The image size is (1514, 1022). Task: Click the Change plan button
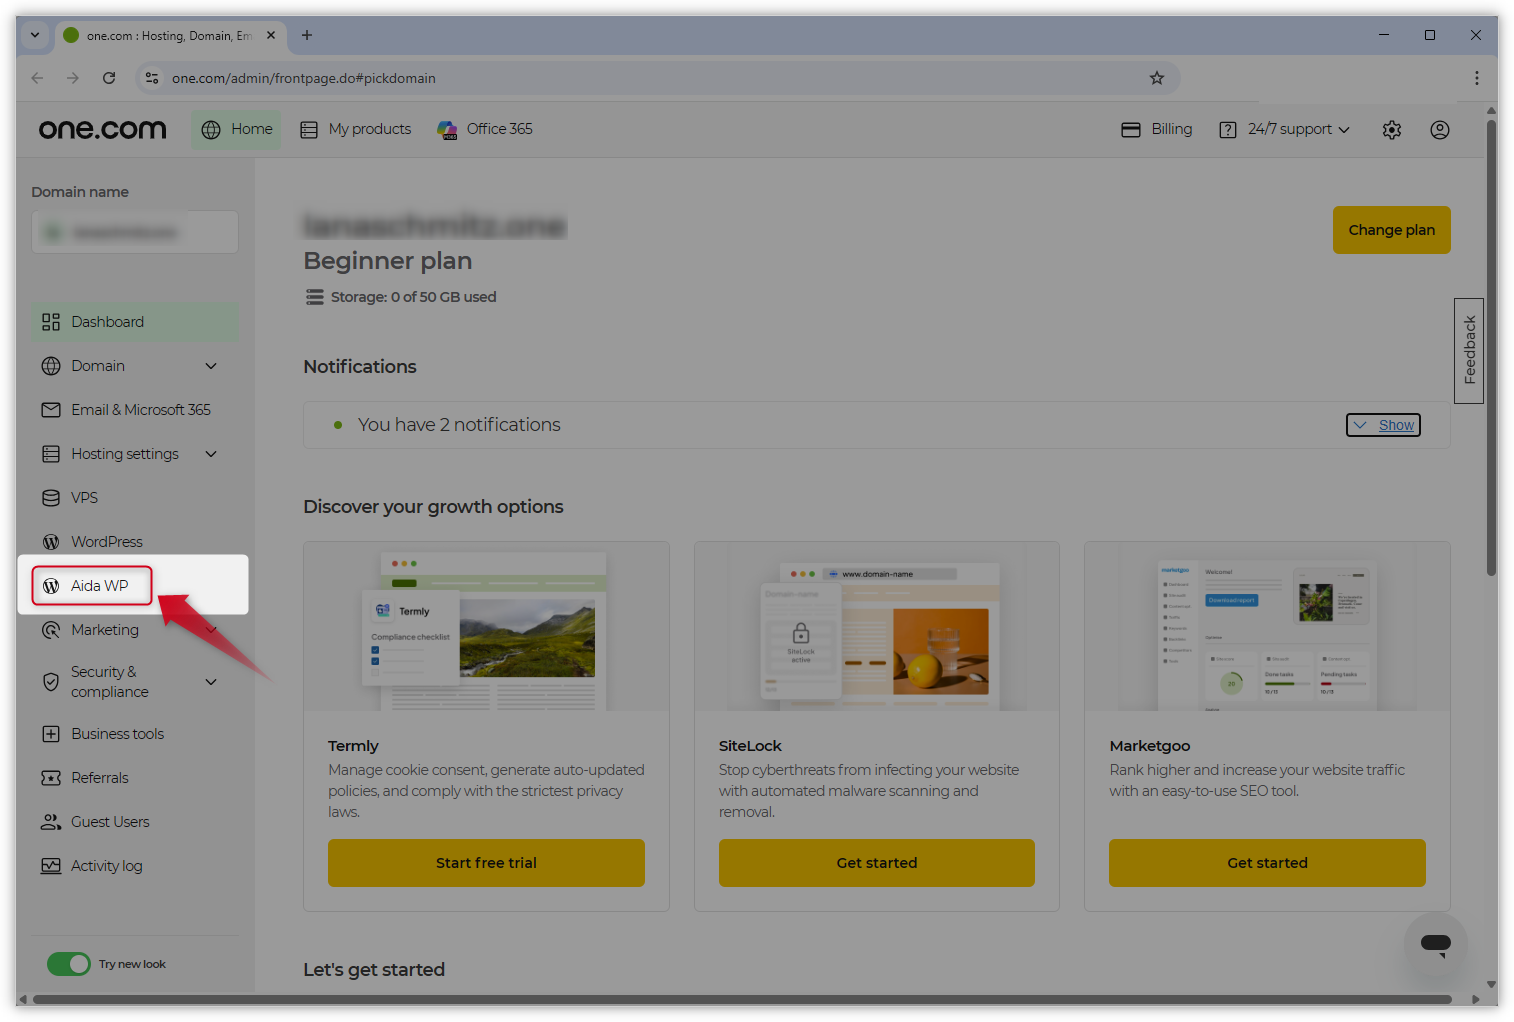point(1392,230)
